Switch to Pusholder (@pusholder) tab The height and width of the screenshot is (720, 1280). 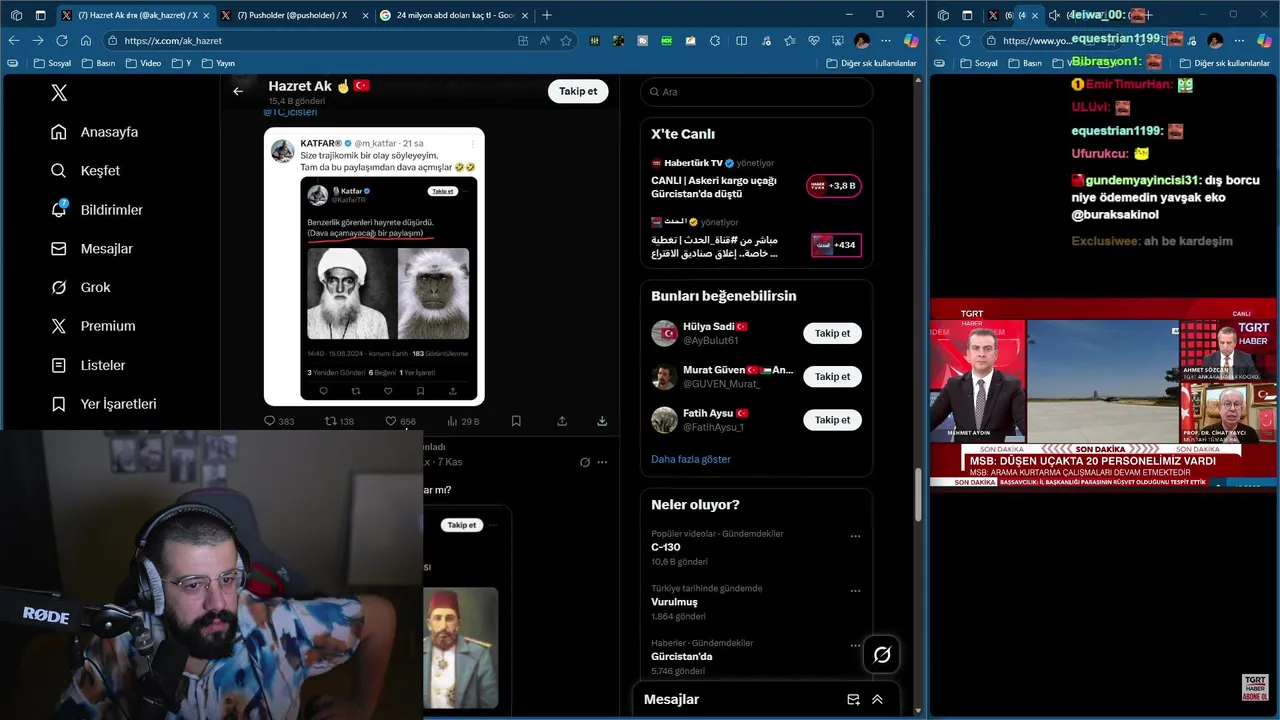[293, 15]
